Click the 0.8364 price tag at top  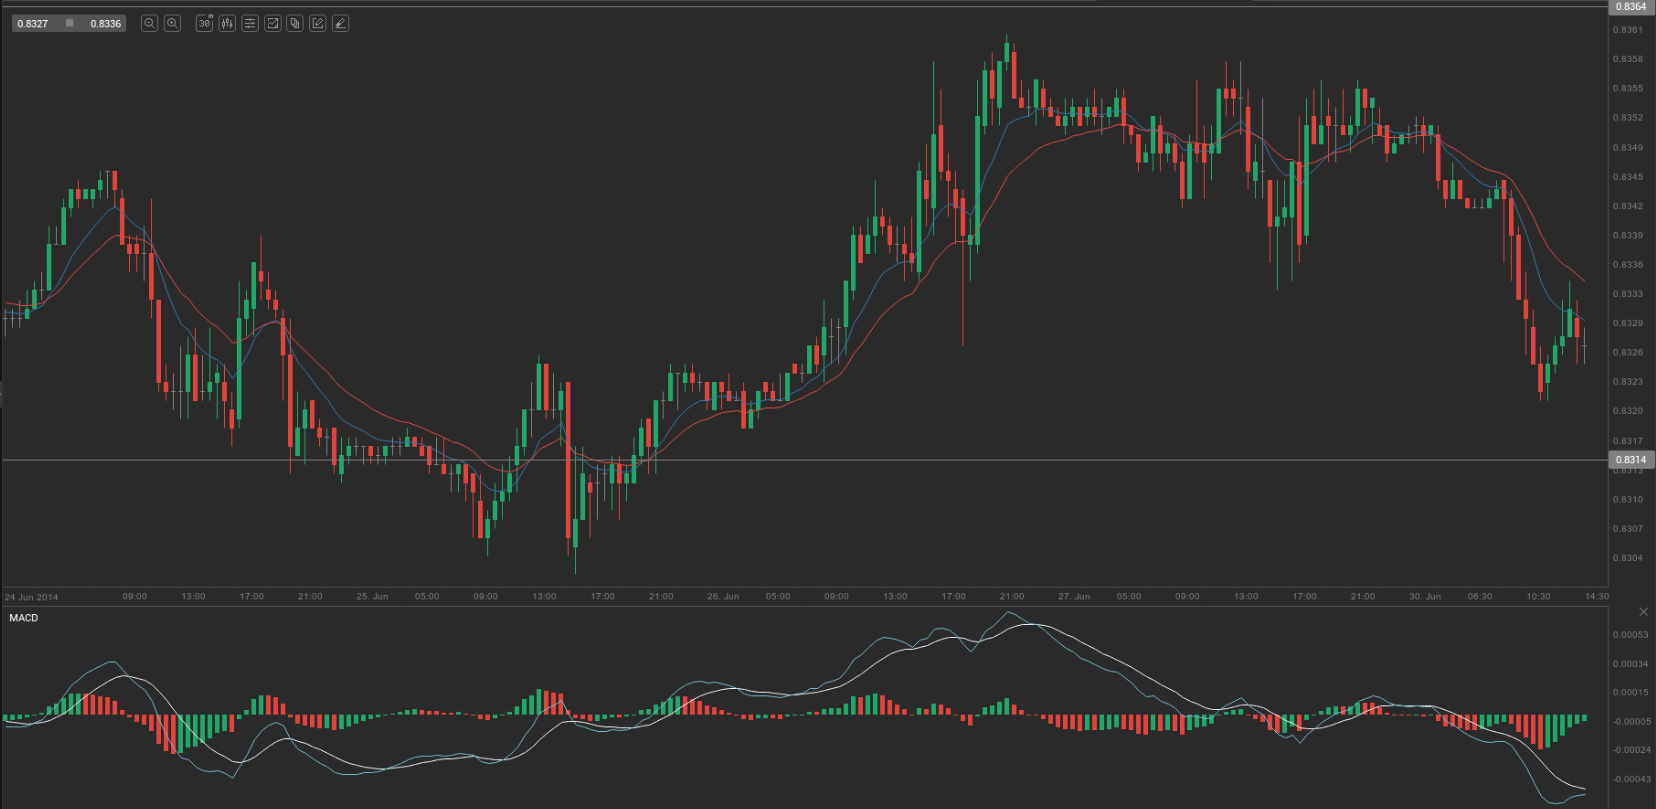click(1630, 6)
